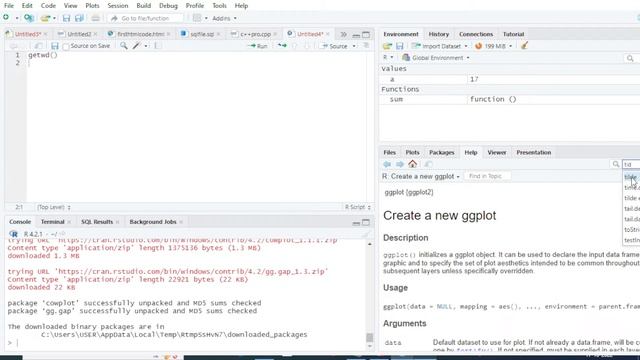Open the Code menu

pos(48,6)
